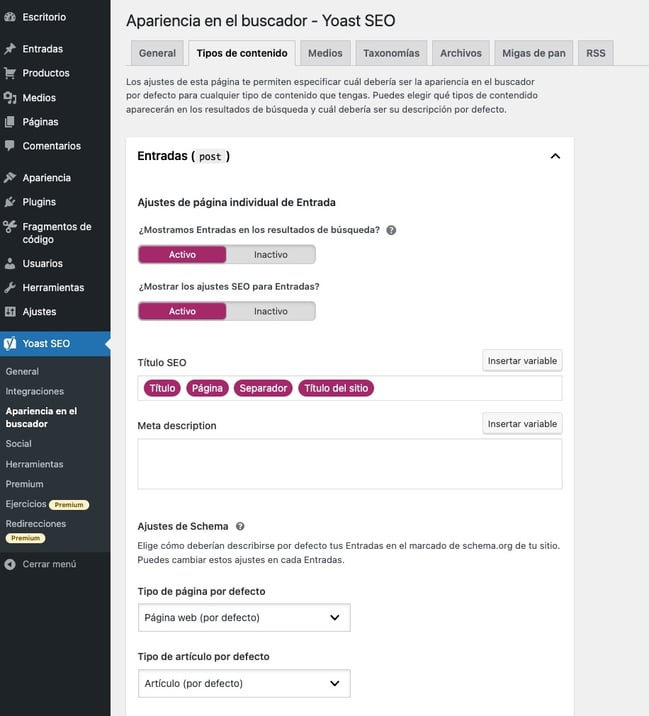Image resolution: width=649 pixels, height=716 pixels.
Task: Click the Medios media icon
Action: (x=10, y=97)
